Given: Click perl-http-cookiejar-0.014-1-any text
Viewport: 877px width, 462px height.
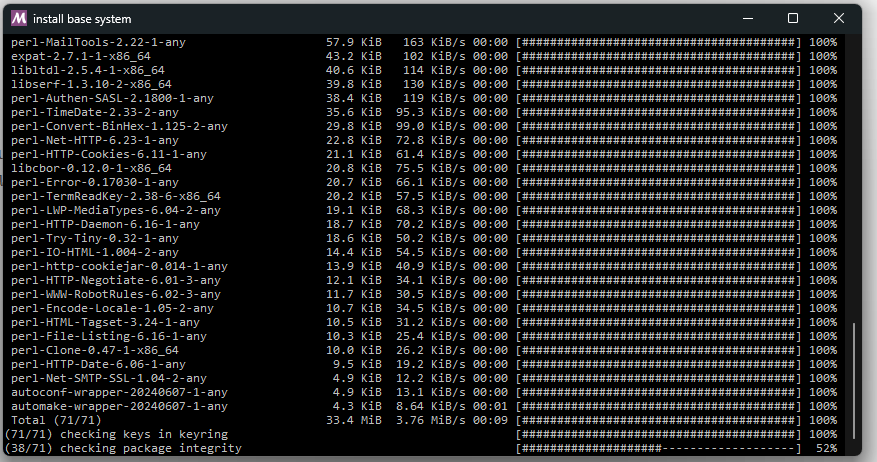Looking at the screenshot, I should tap(119, 266).
